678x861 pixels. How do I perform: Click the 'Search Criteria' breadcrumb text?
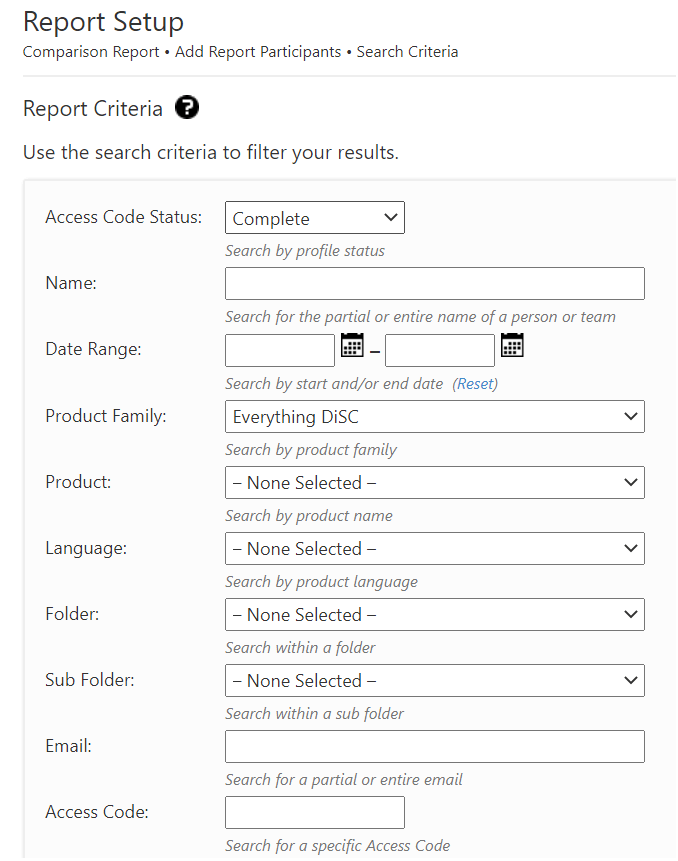(407, 52)
